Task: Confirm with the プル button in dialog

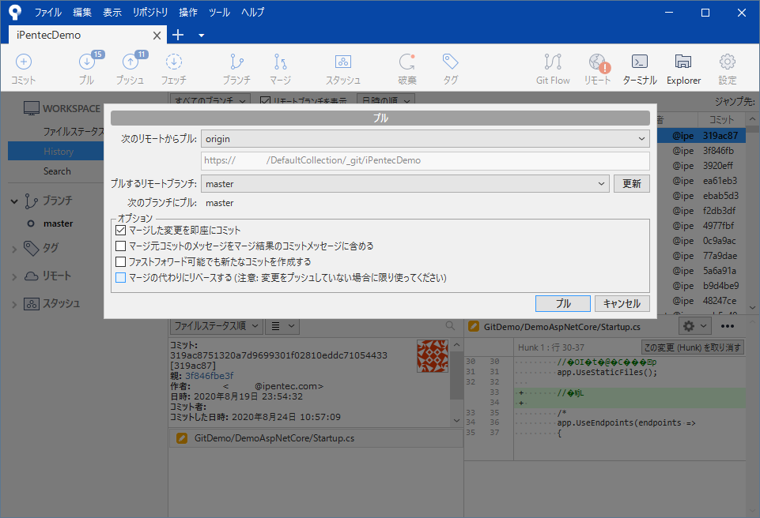Action: pos(563,303)
